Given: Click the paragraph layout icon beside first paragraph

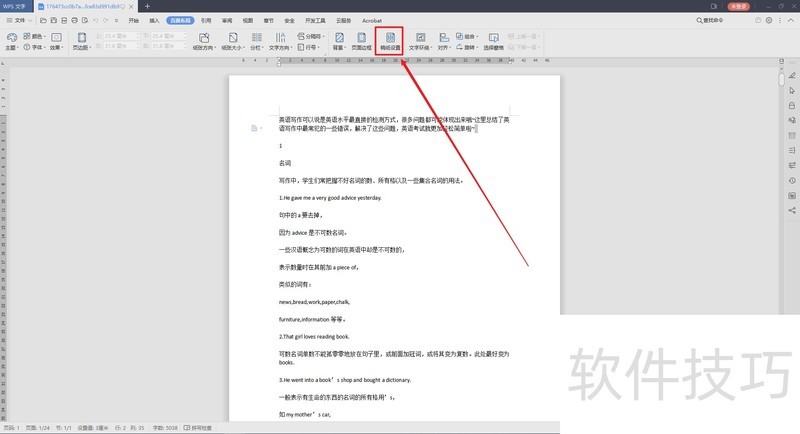Looking at the screenshot, I should 254,128.
